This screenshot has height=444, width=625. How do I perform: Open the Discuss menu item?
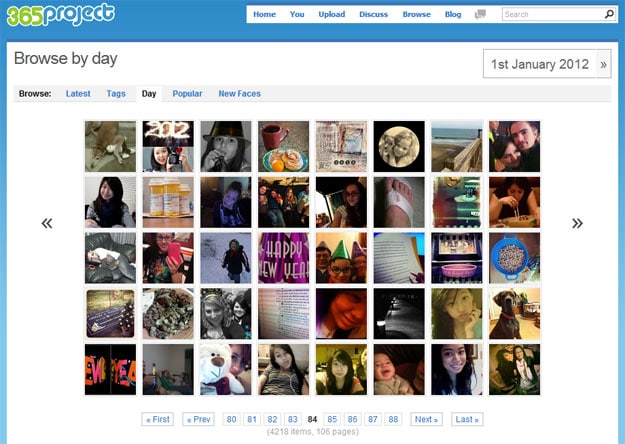coord(373,15)
